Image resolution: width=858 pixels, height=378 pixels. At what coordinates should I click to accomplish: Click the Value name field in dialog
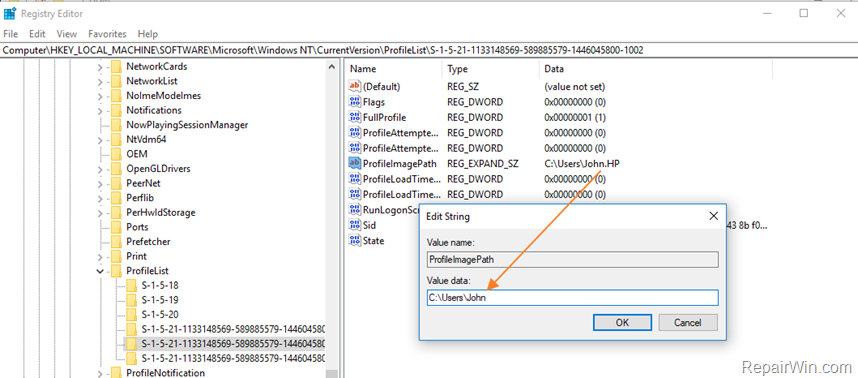pyautogui.click(x=572, y=260)
